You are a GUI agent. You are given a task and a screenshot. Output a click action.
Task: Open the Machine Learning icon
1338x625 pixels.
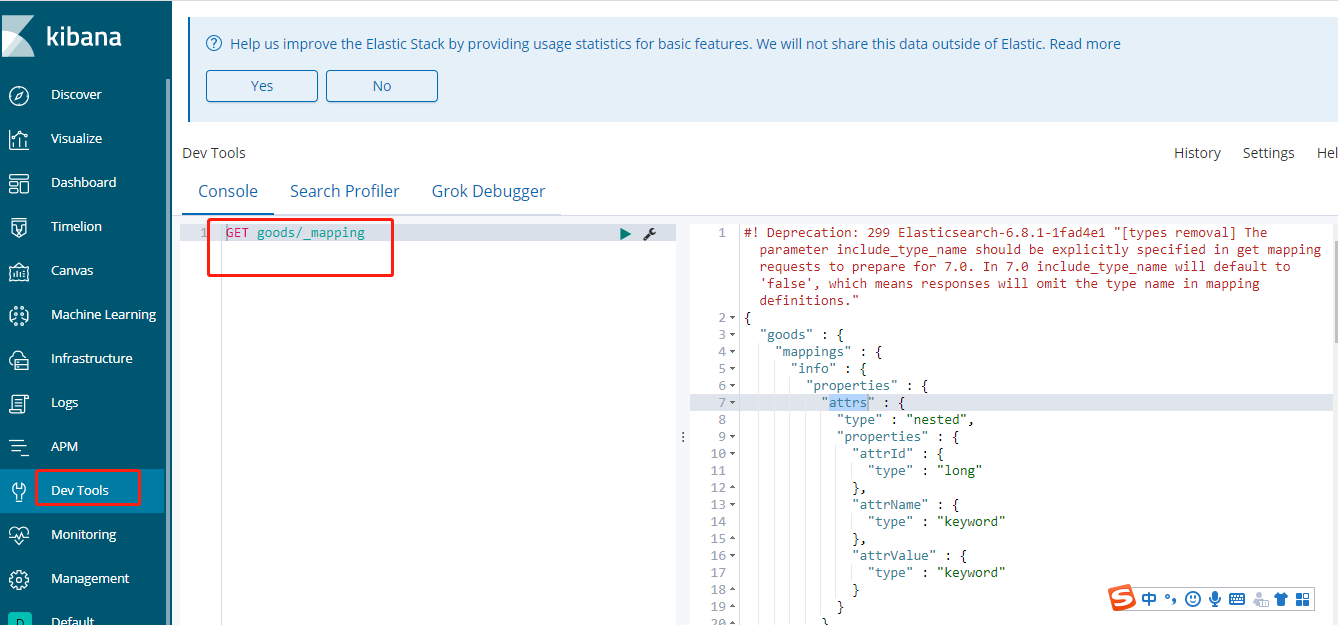pyautogui.click(x=19, y=315)
